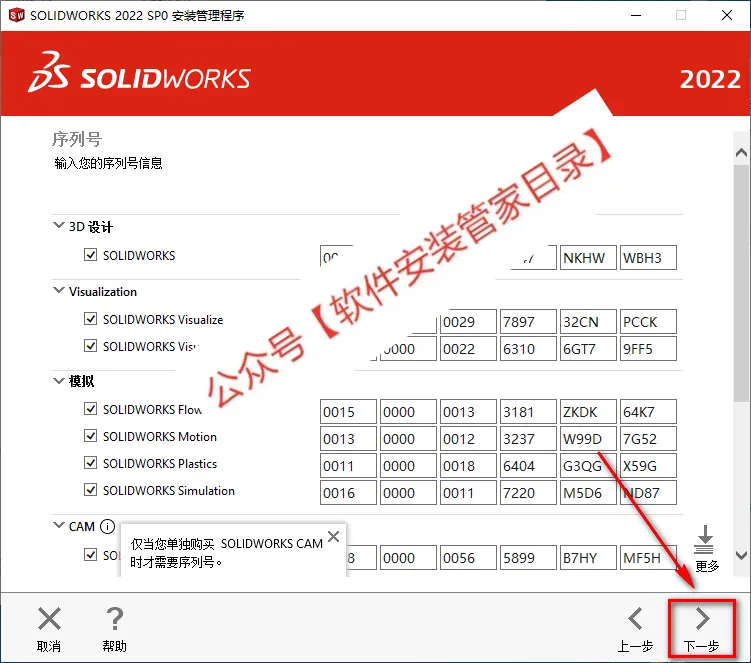Image resolution: width=751 pixels, height=663 pixels.
Task: Click the SOLIDWORKS app icon in title bar
Action: pos(16,15)
